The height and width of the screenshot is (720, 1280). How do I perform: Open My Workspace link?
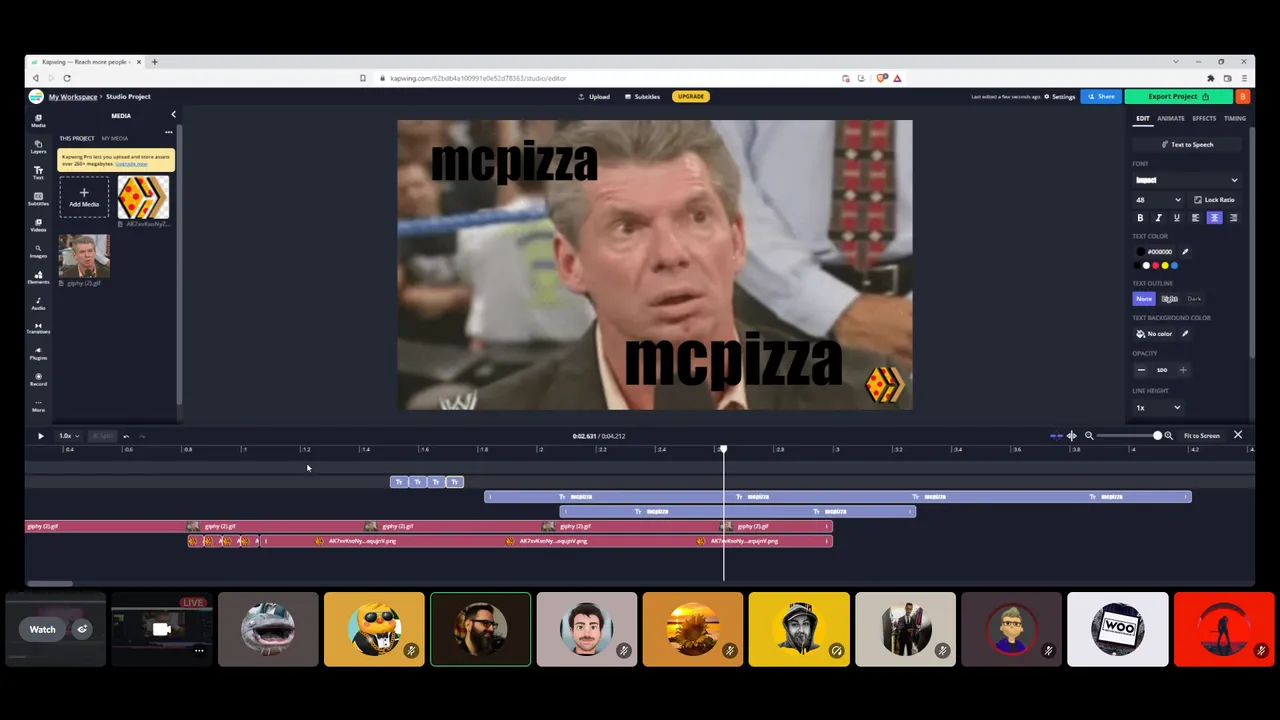tap(73, 97)
